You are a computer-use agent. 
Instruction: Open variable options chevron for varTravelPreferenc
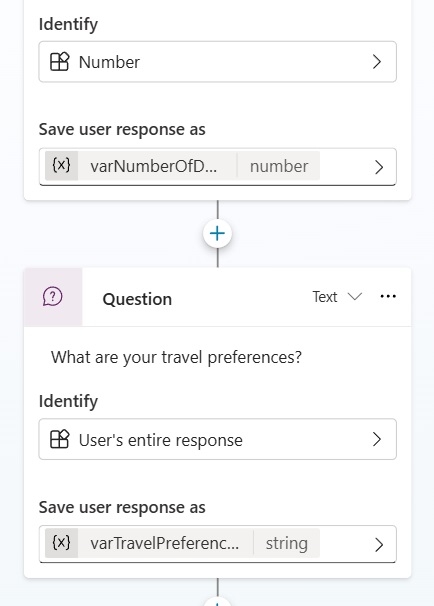pos(379,545)
